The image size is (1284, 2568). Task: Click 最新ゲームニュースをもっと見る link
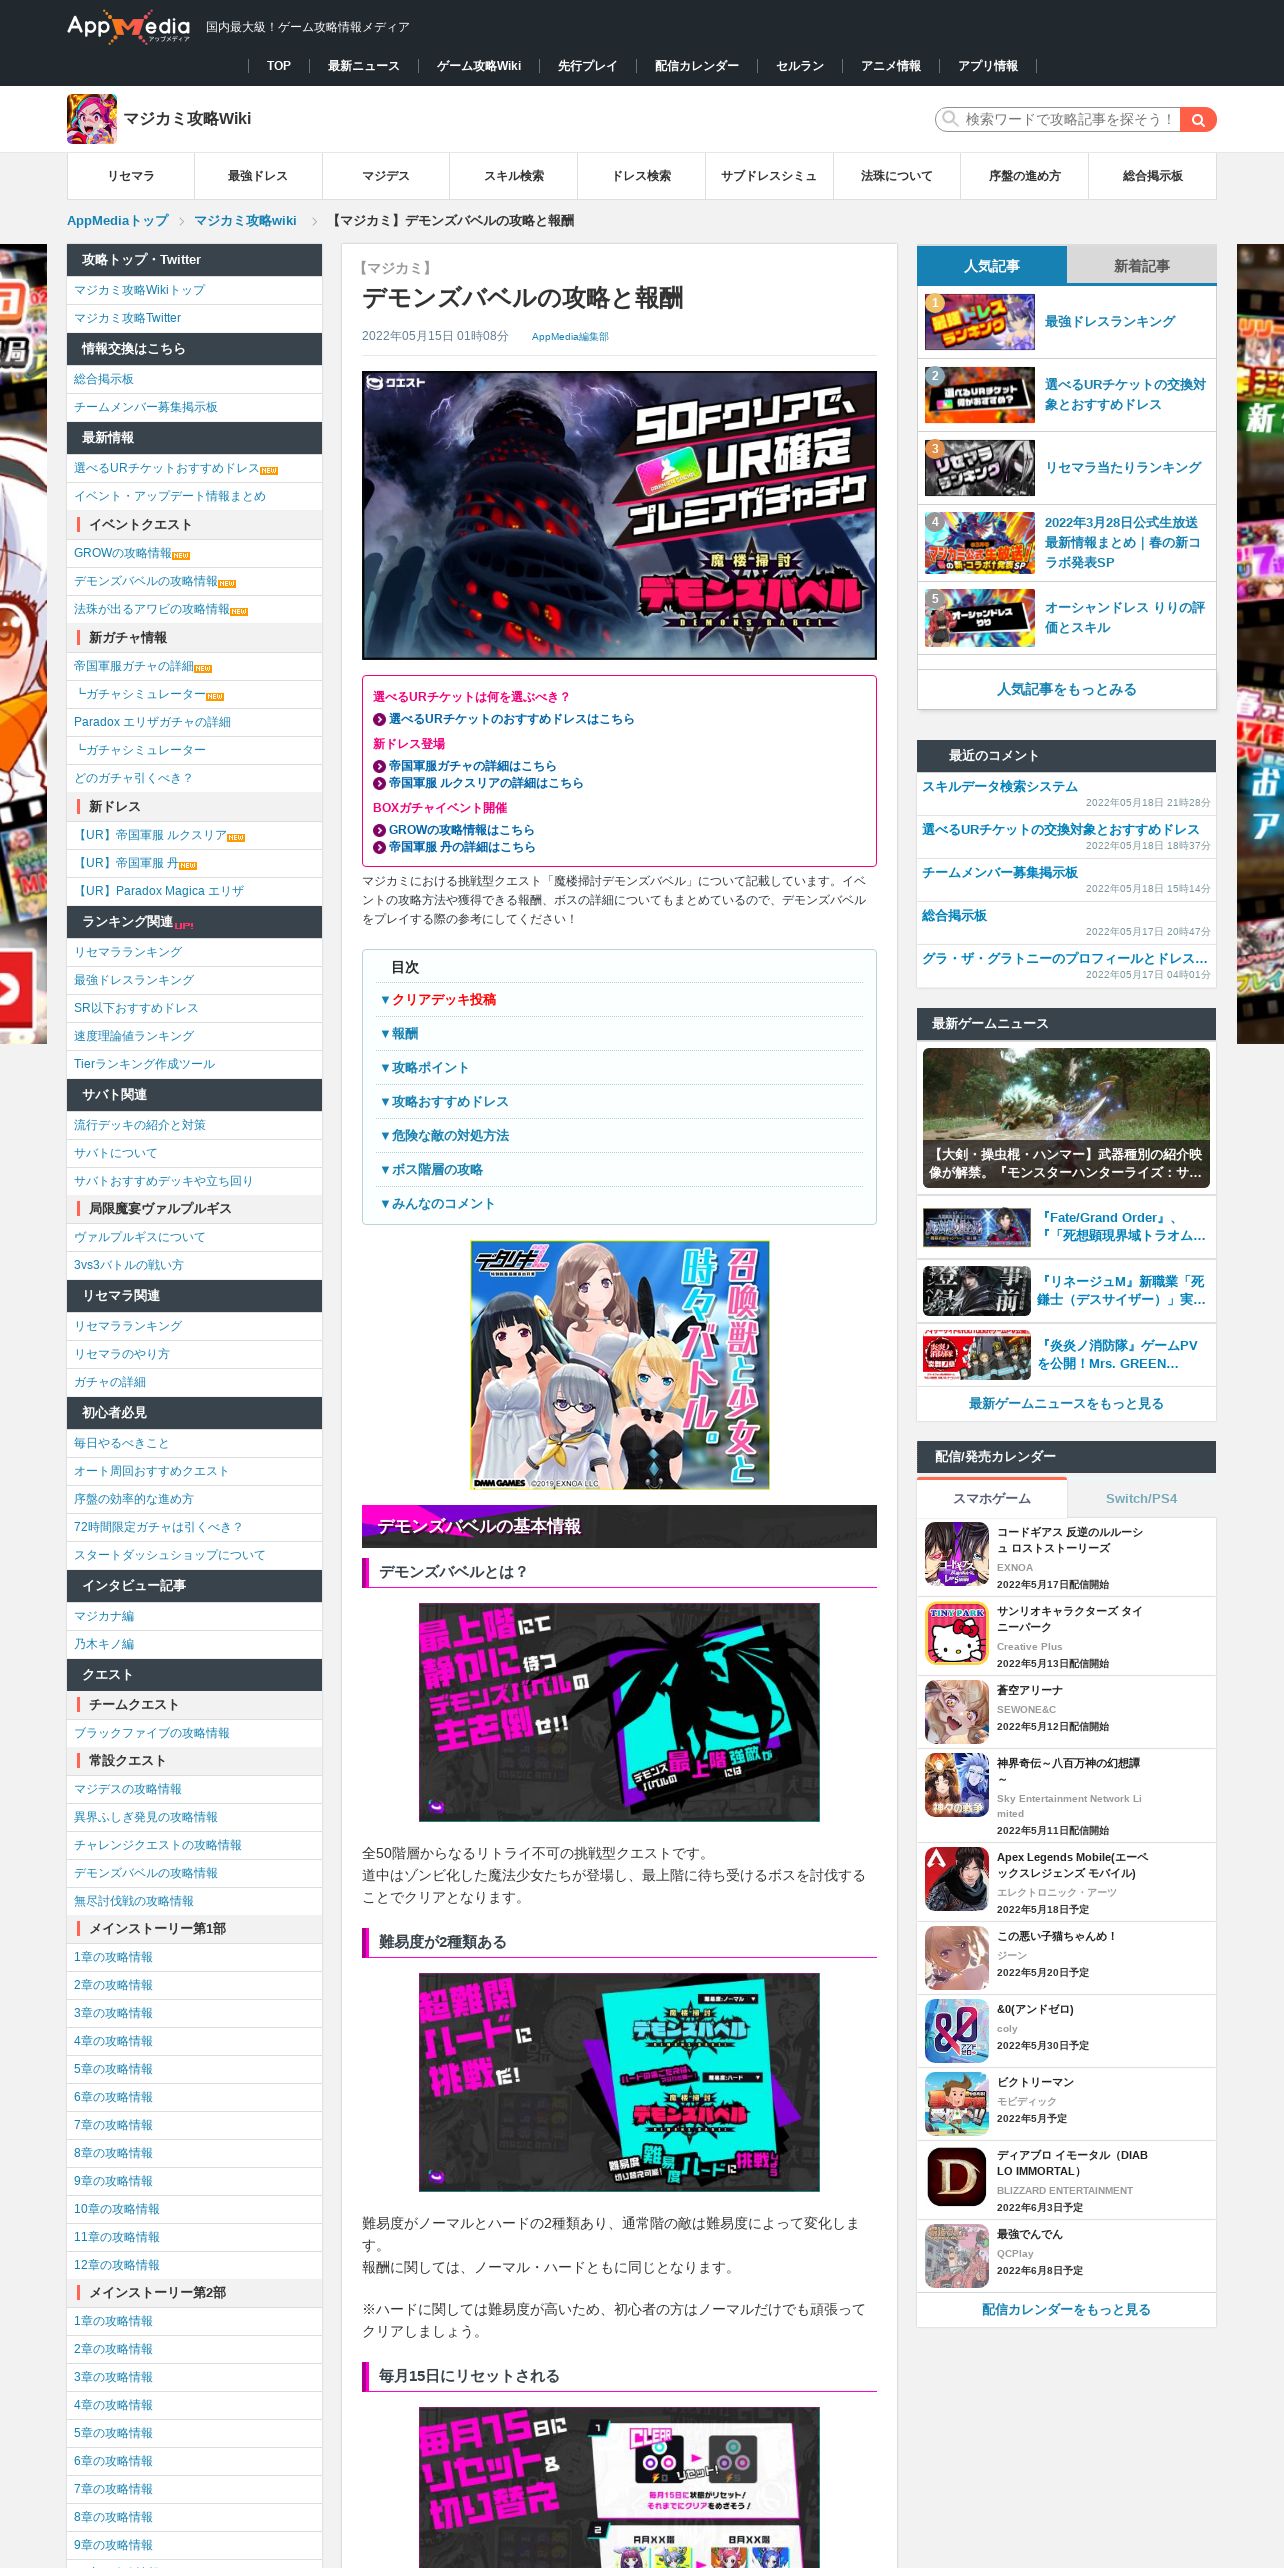click(x=1066, y=1404)
